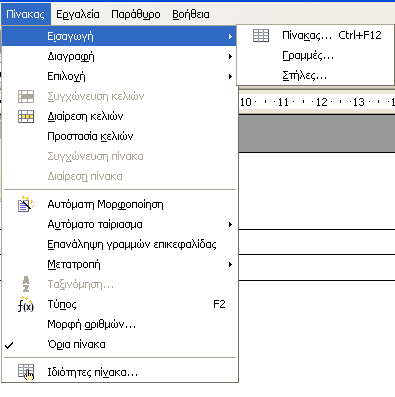Click the merge cells icon
The width and height of the screenshot is (395, 397).
click(x=26, y=96)
